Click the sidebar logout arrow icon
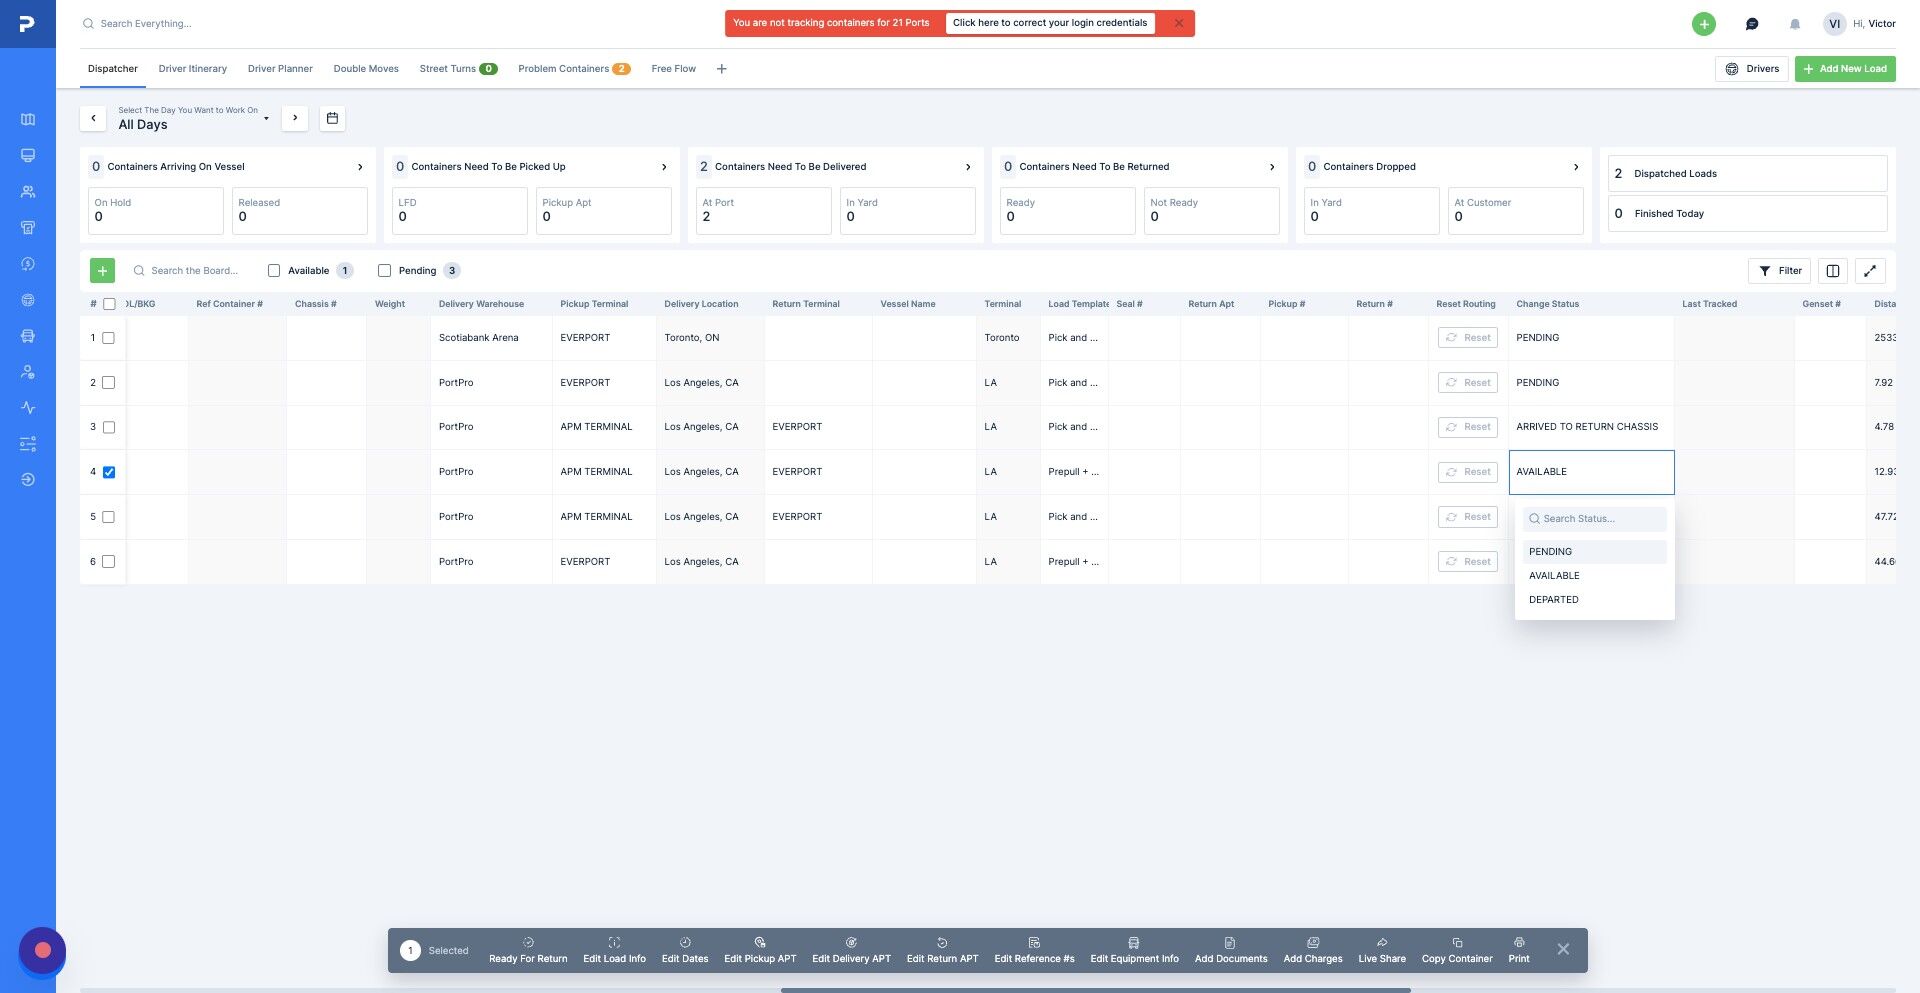 click(28, 480)
